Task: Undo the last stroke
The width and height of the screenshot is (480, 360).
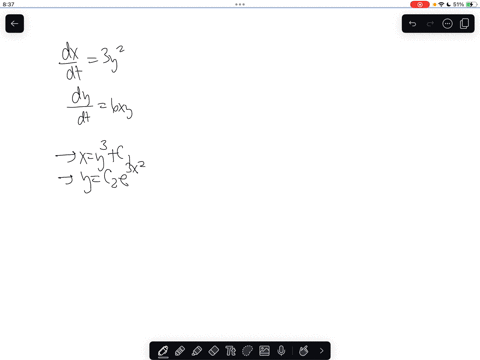Action: point(412,24)
